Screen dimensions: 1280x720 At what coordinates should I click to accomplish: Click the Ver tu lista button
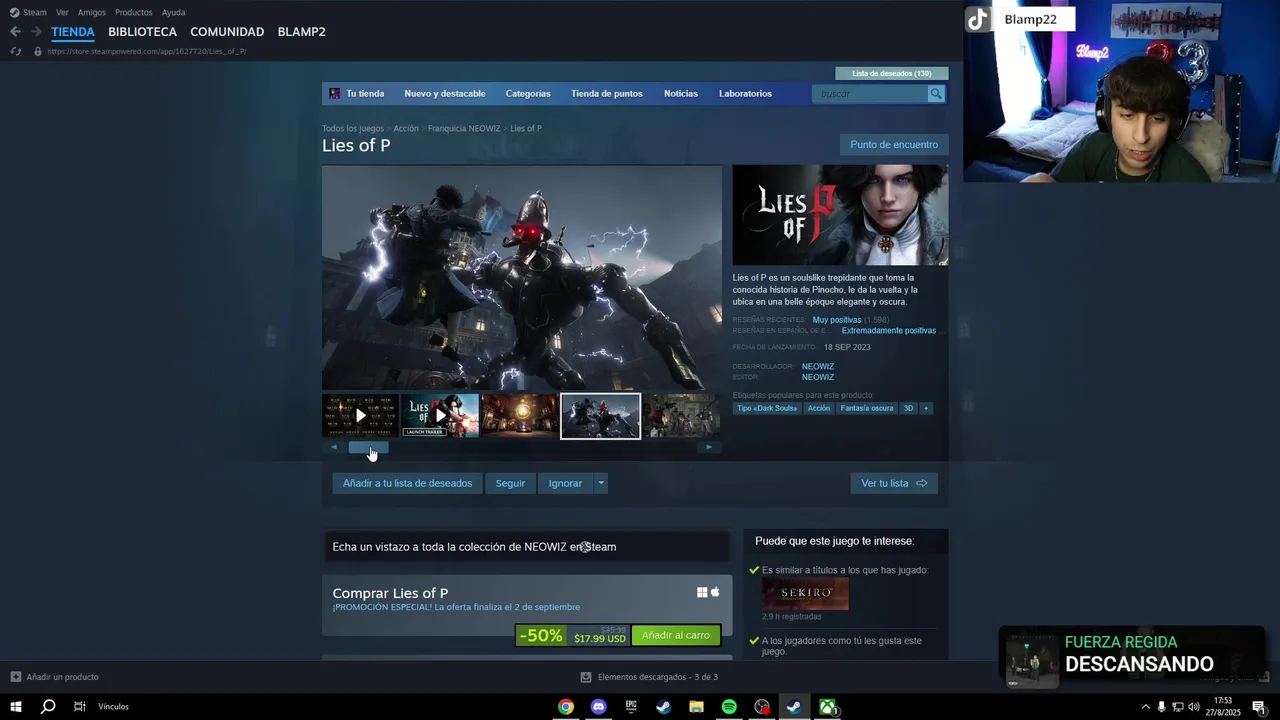894,483
